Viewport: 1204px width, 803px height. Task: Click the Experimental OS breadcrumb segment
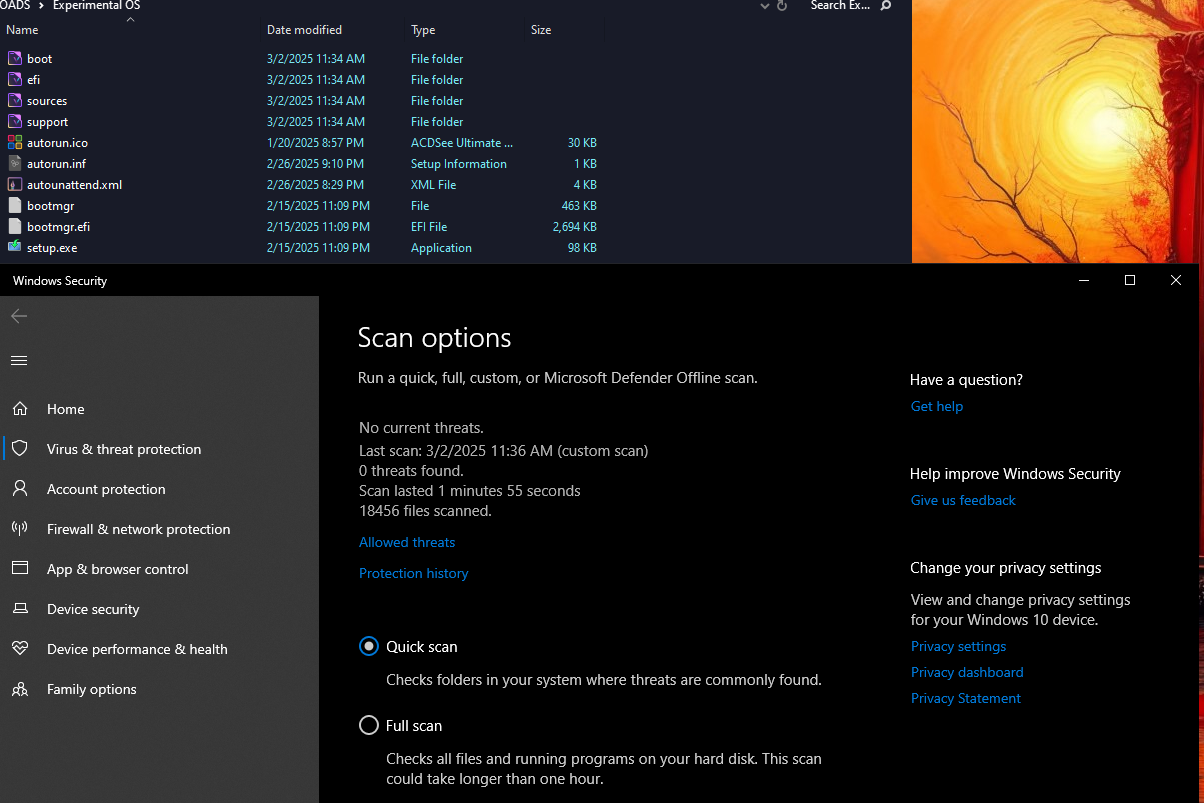pyautogui.click(x=96, y=6)
